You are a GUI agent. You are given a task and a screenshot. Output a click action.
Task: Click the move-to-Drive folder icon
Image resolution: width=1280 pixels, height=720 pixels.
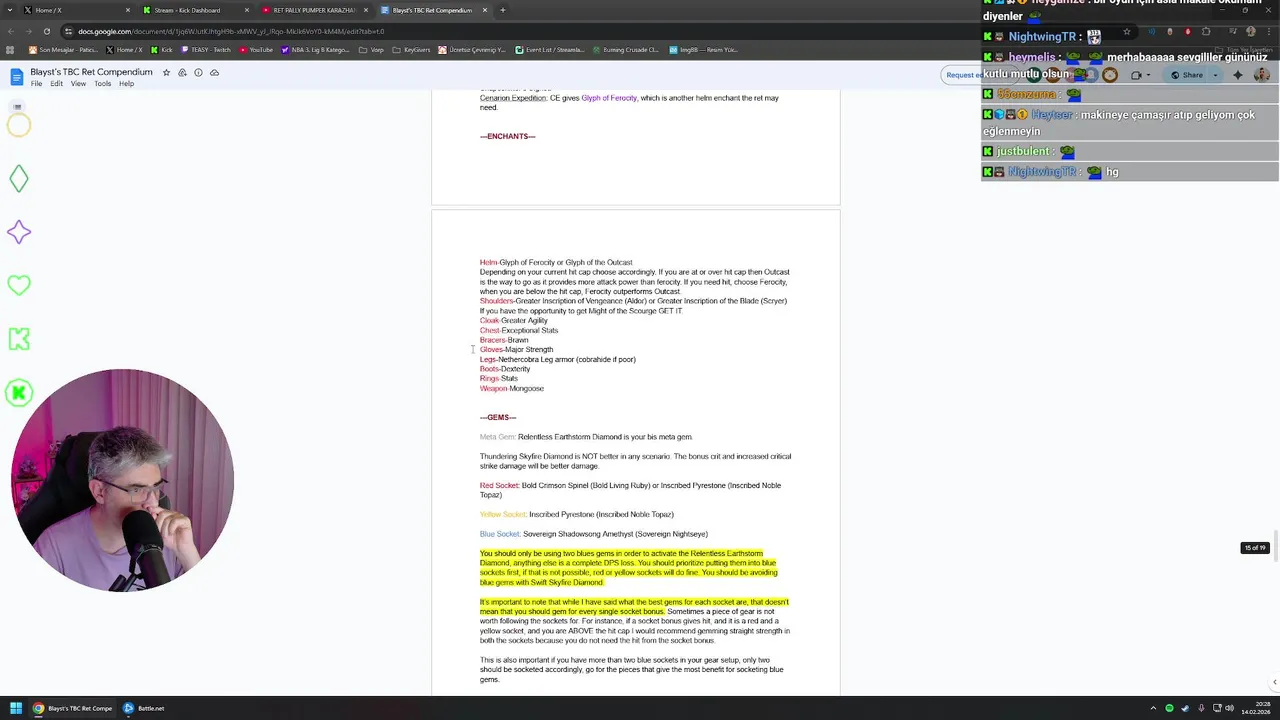click(x=182, y=72)
